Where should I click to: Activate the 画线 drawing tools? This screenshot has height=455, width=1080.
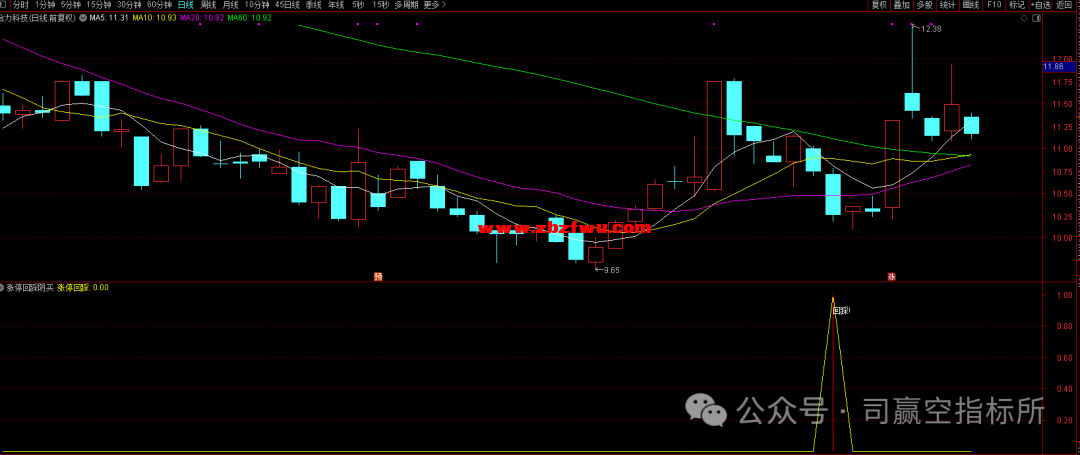point(971,4)
